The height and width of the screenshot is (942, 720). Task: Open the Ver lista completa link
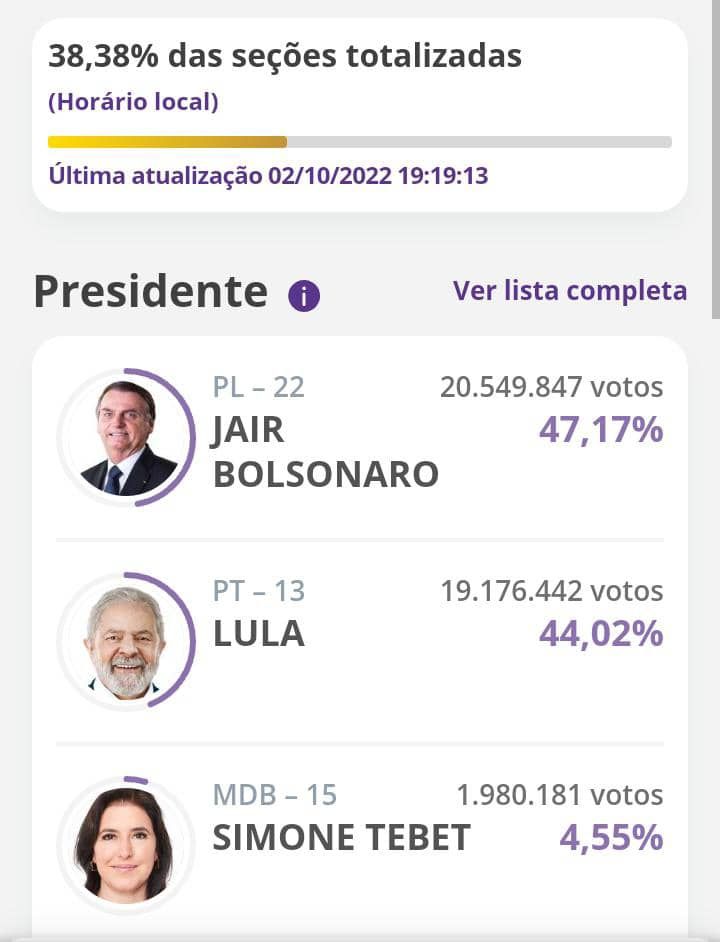click(570, 291)
